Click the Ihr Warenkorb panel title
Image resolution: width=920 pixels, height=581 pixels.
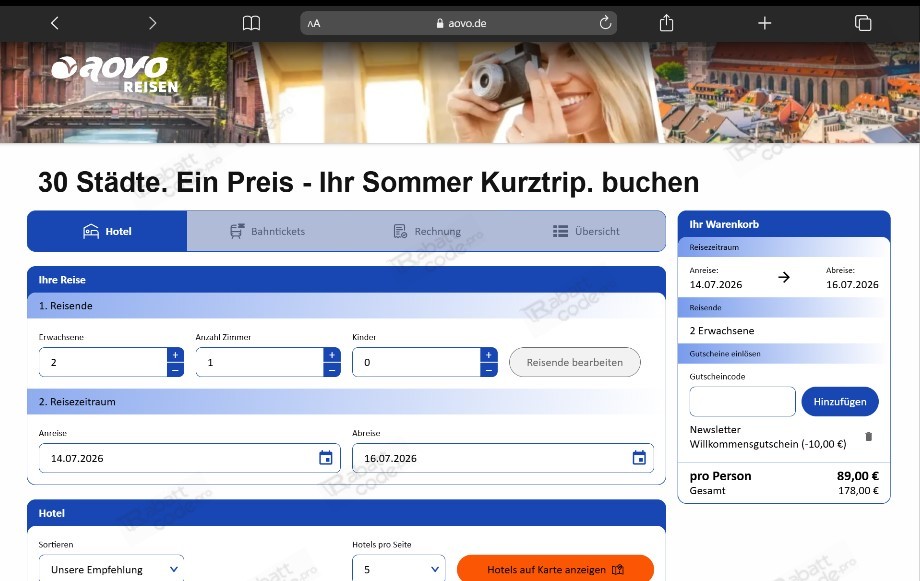[724, 224]
